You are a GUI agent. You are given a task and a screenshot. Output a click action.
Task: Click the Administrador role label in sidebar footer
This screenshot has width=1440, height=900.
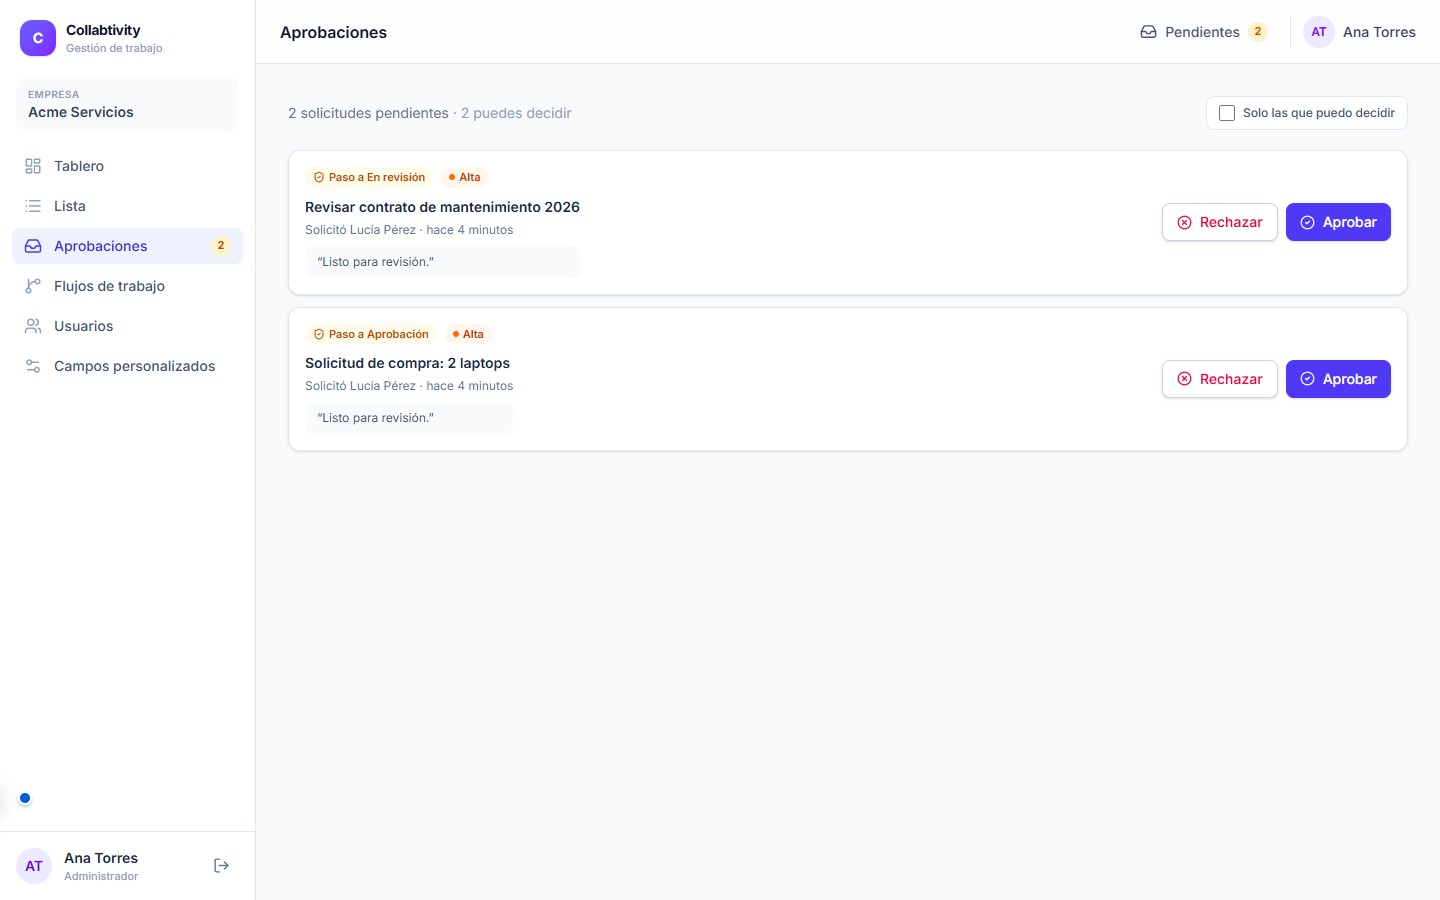[x=101, y=876]
